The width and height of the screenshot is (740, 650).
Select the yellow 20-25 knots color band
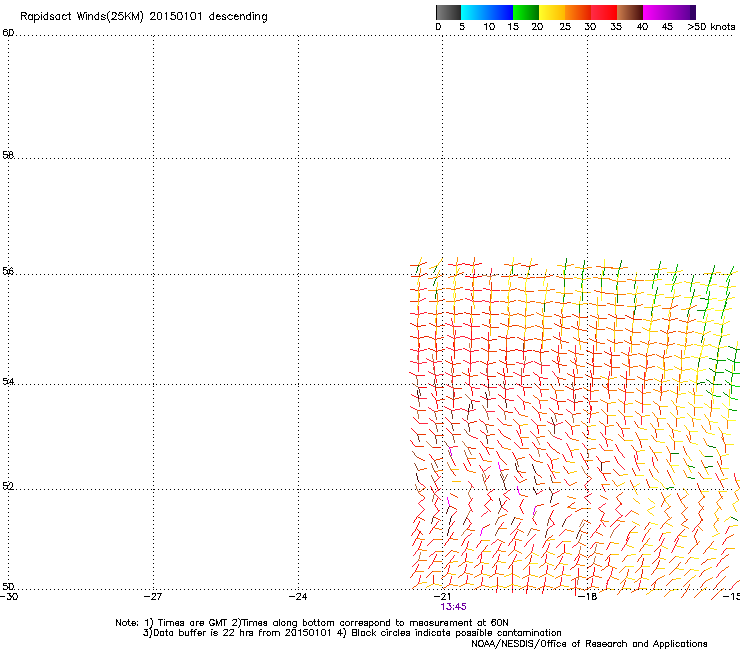tap(552, 12)
